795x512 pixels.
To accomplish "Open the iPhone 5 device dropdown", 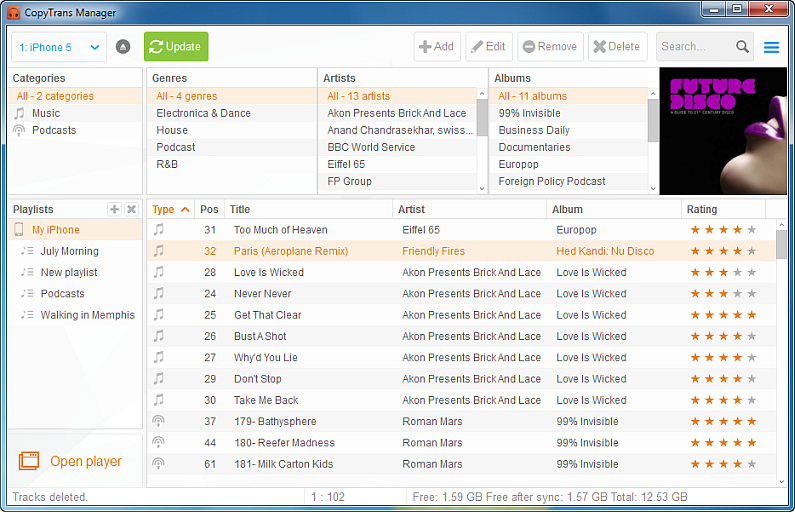I will (59, 47).
